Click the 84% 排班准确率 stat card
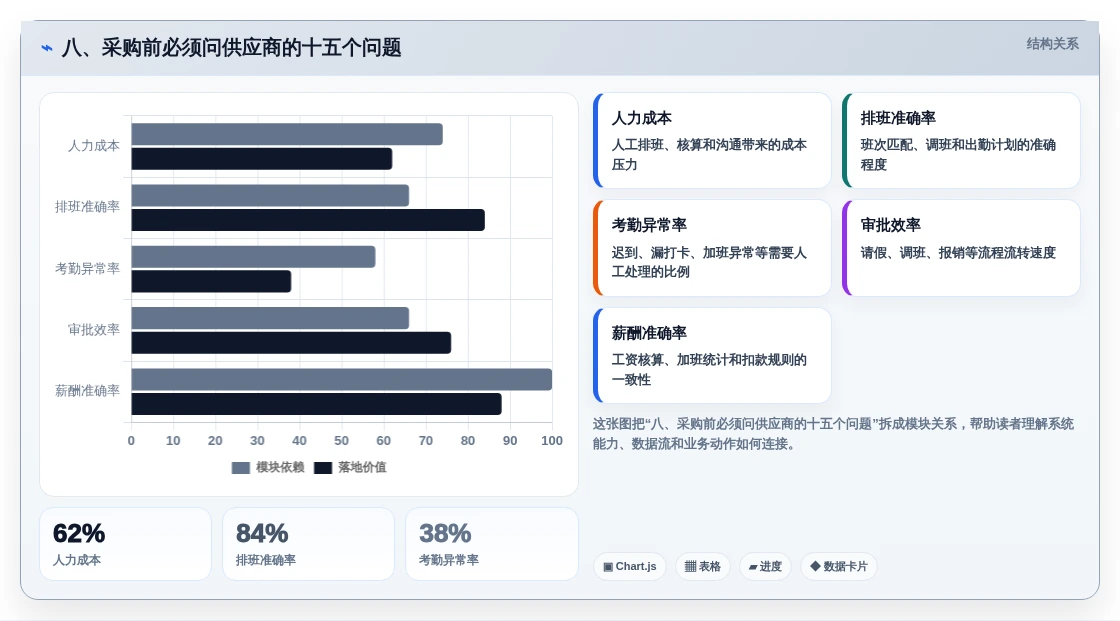The width and height of the screenshot is (1120, 621). click(309, 544)
